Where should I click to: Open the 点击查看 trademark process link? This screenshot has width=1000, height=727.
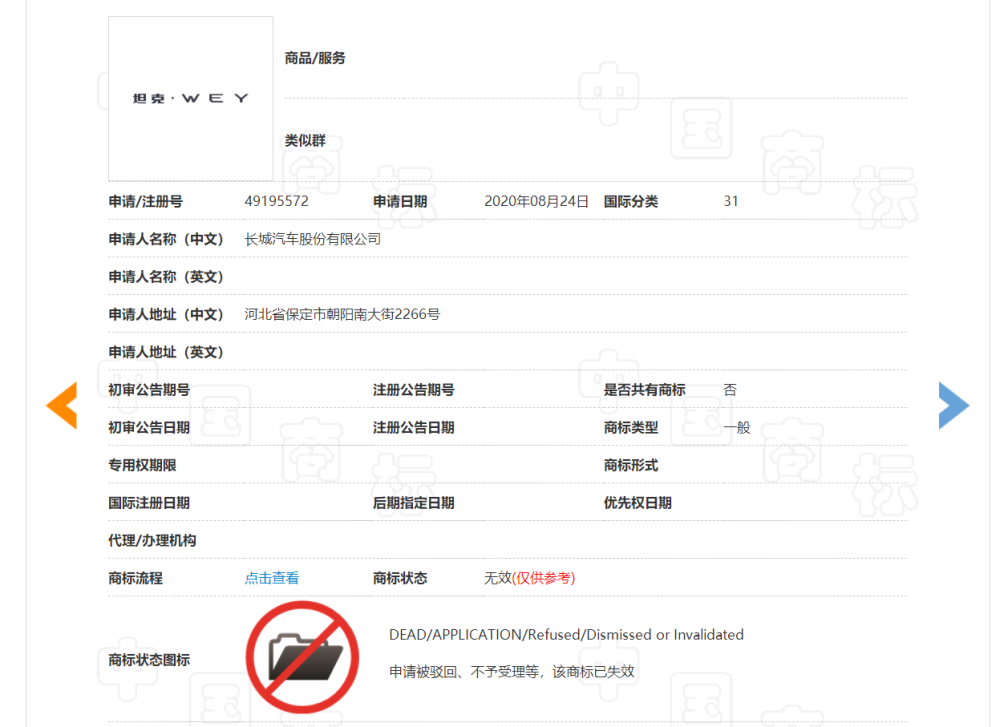pos(272,578)
